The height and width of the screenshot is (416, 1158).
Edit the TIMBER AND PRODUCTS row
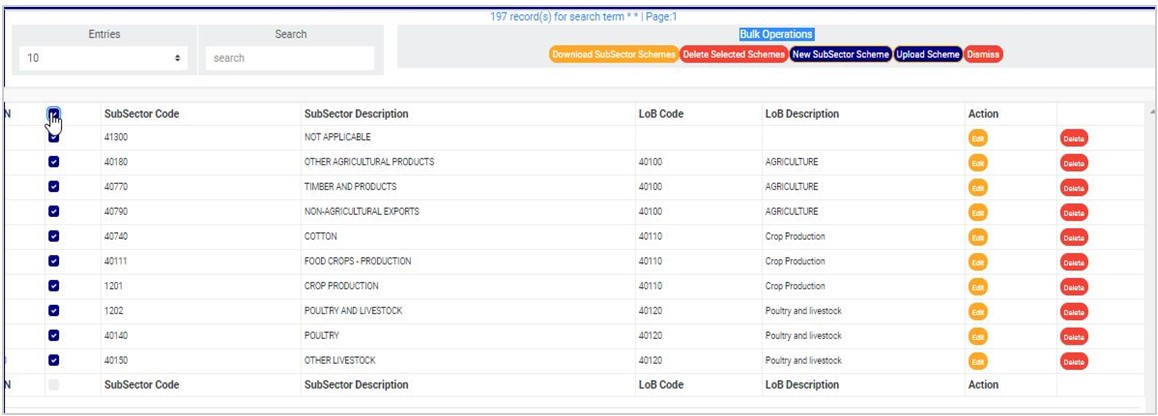click(977, 187)
